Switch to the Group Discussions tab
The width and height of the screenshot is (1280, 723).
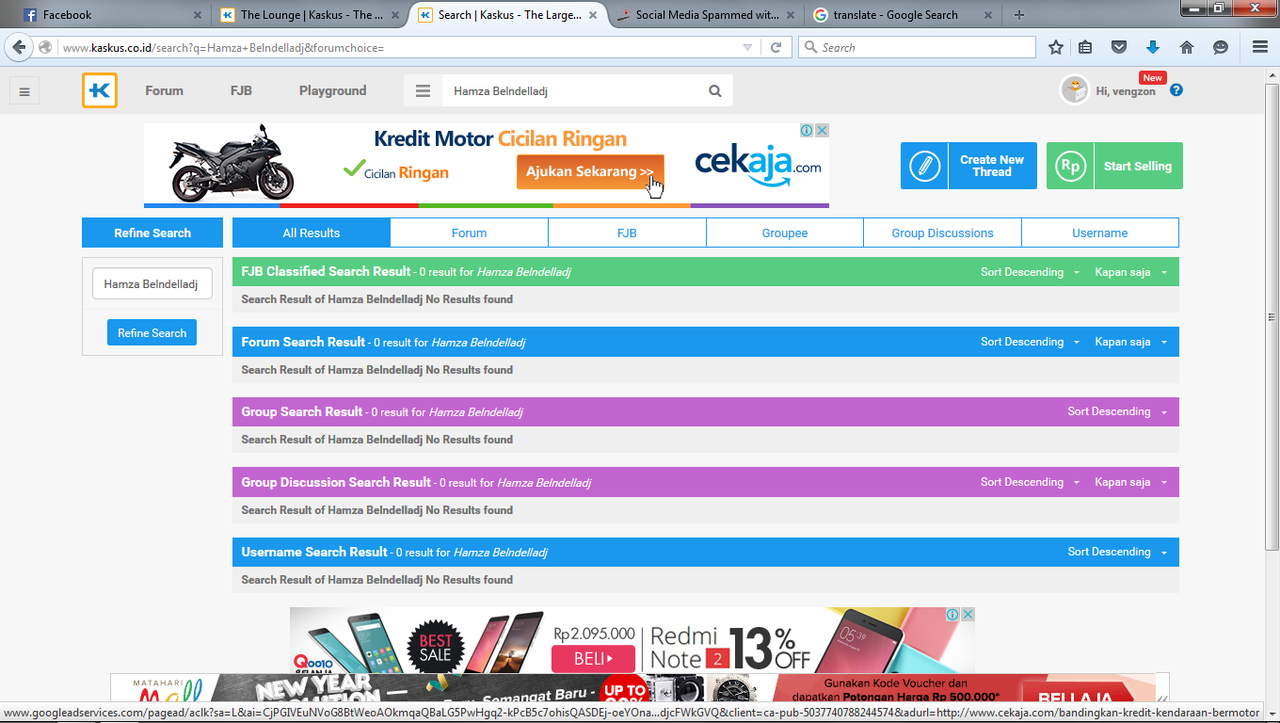(942, 233)
